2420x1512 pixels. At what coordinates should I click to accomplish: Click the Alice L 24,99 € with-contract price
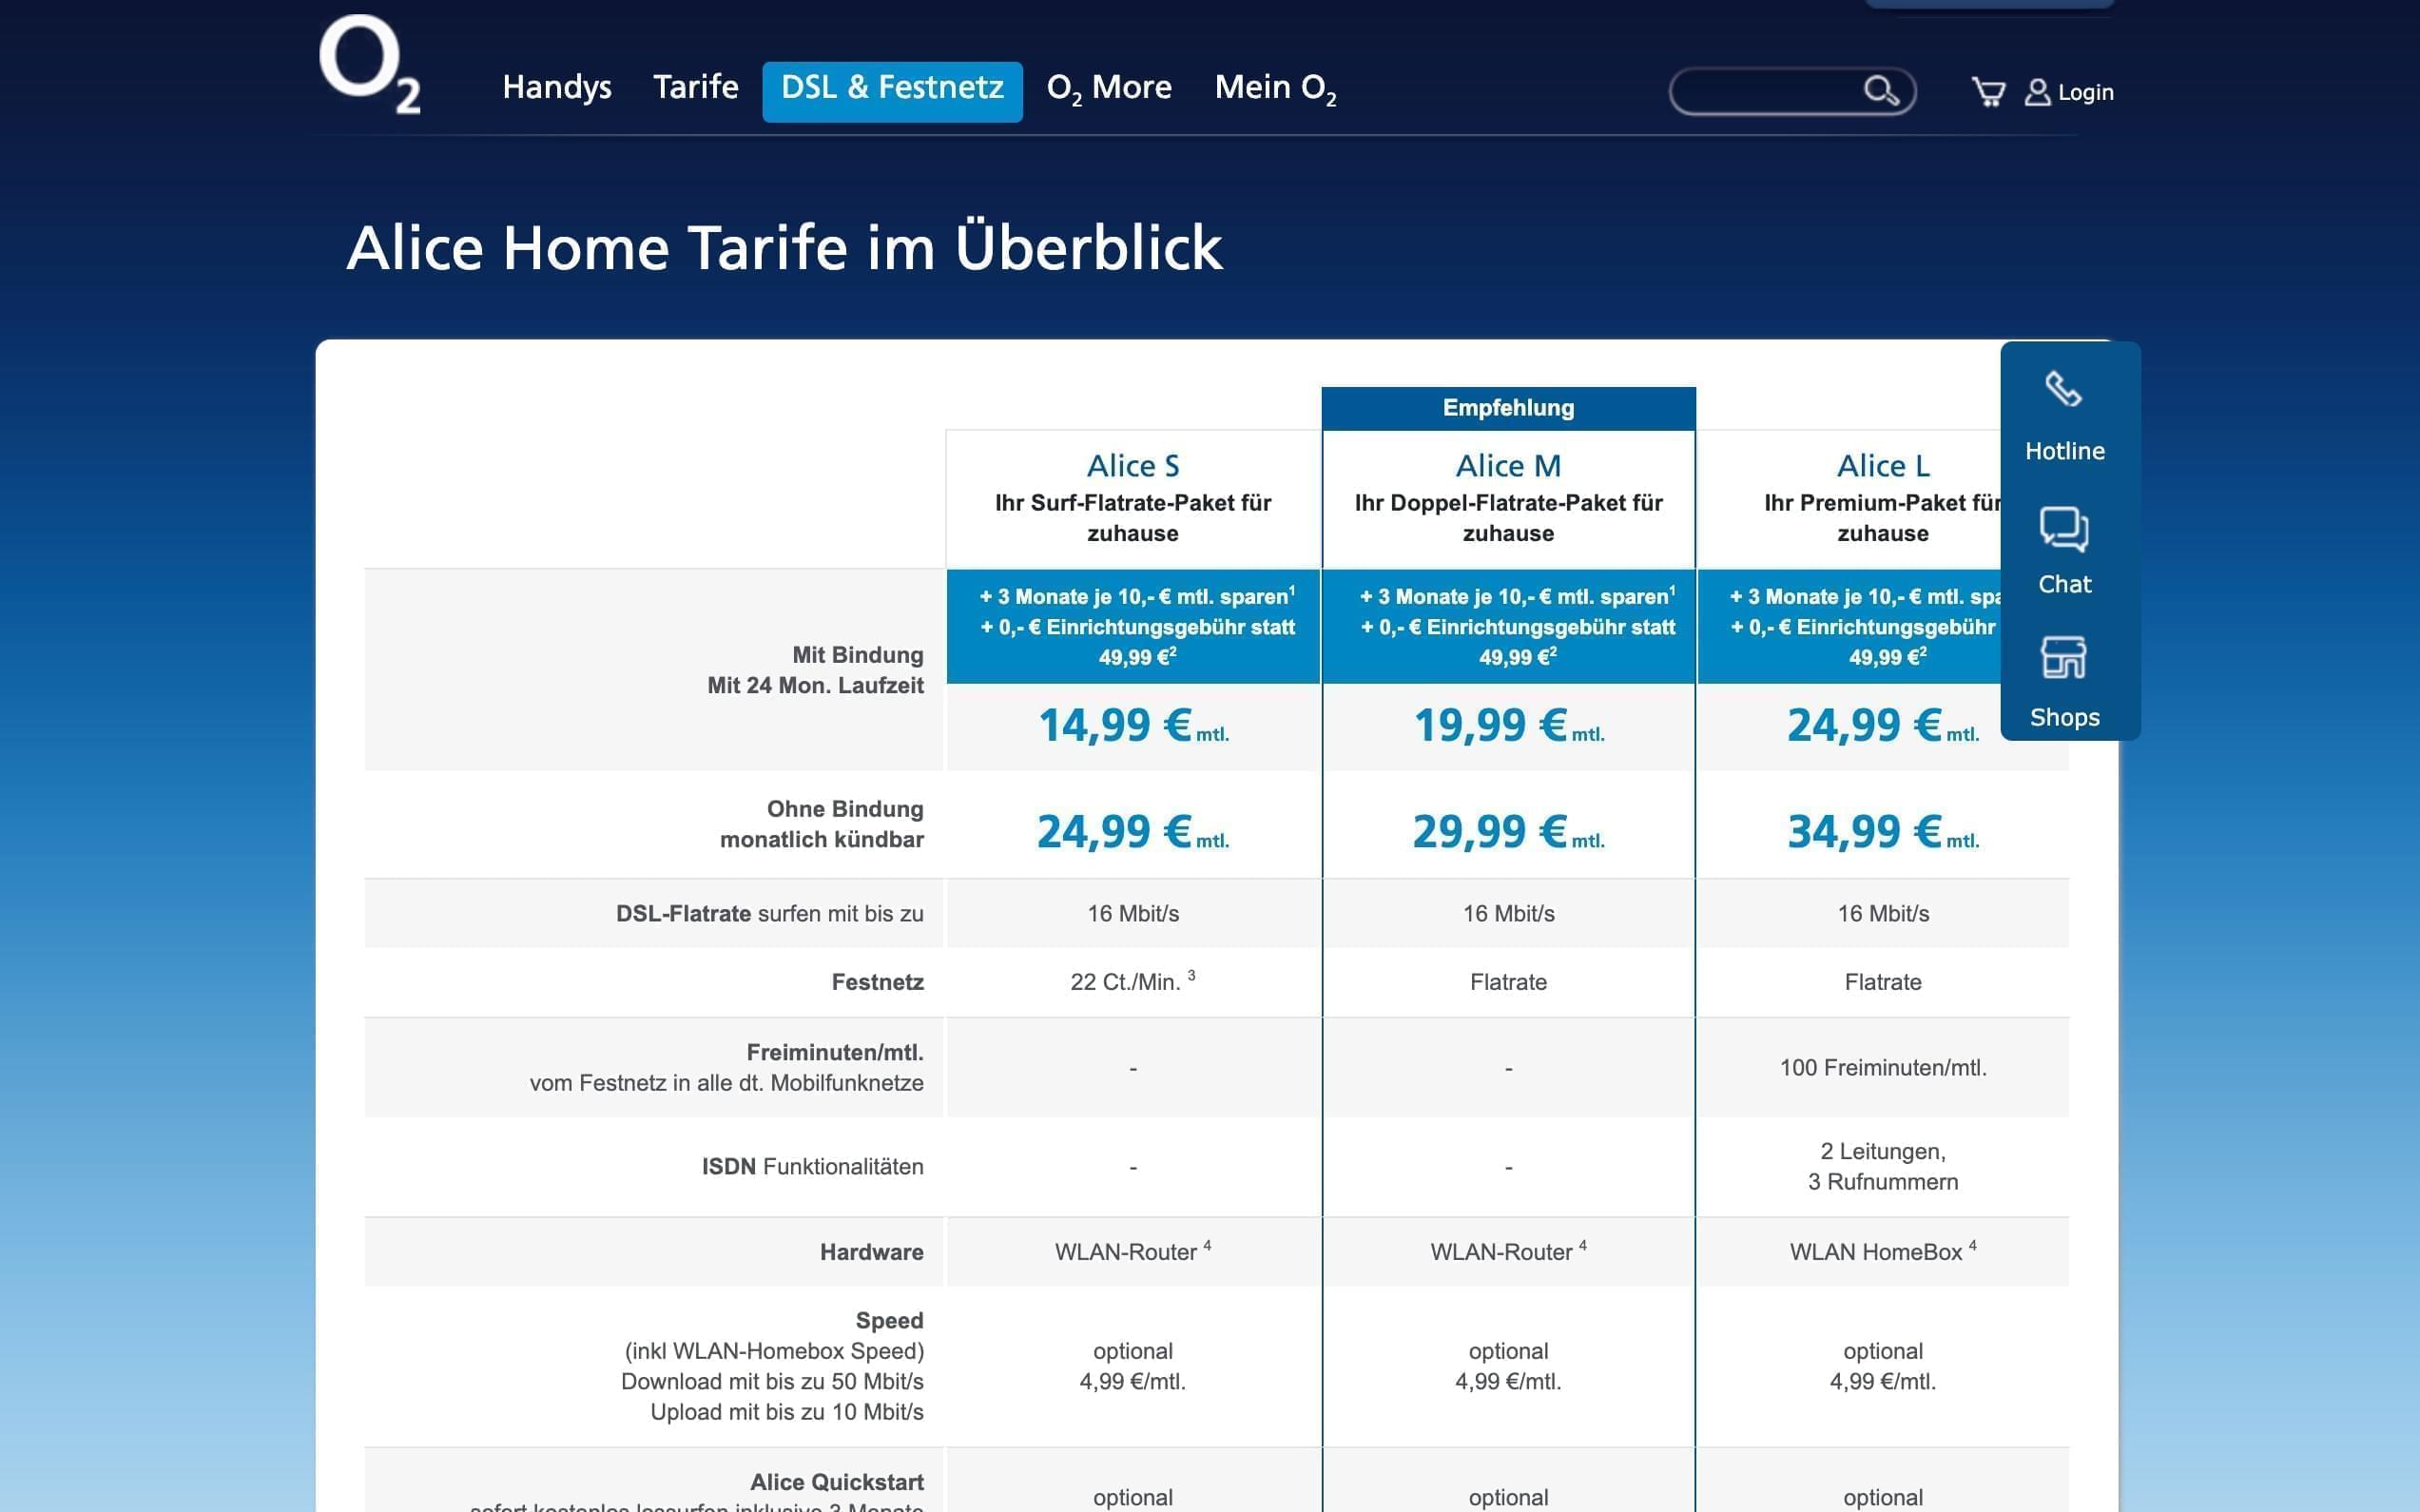[x=1883, y=726]
